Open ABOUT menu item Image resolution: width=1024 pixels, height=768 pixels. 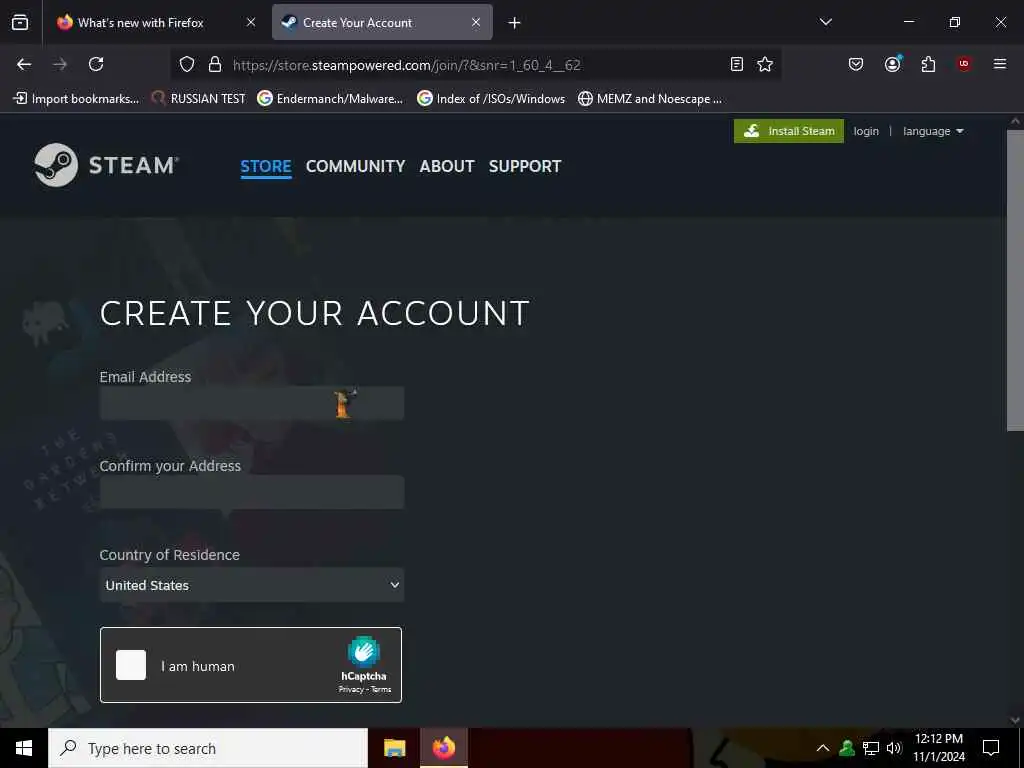[x=447, y=167]
